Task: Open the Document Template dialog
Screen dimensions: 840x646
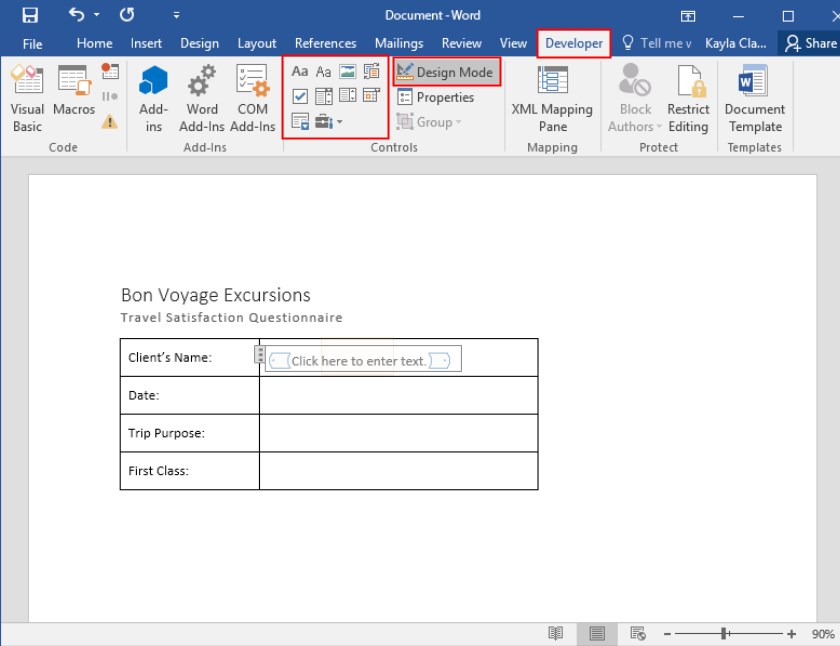Action: point(755,97)
